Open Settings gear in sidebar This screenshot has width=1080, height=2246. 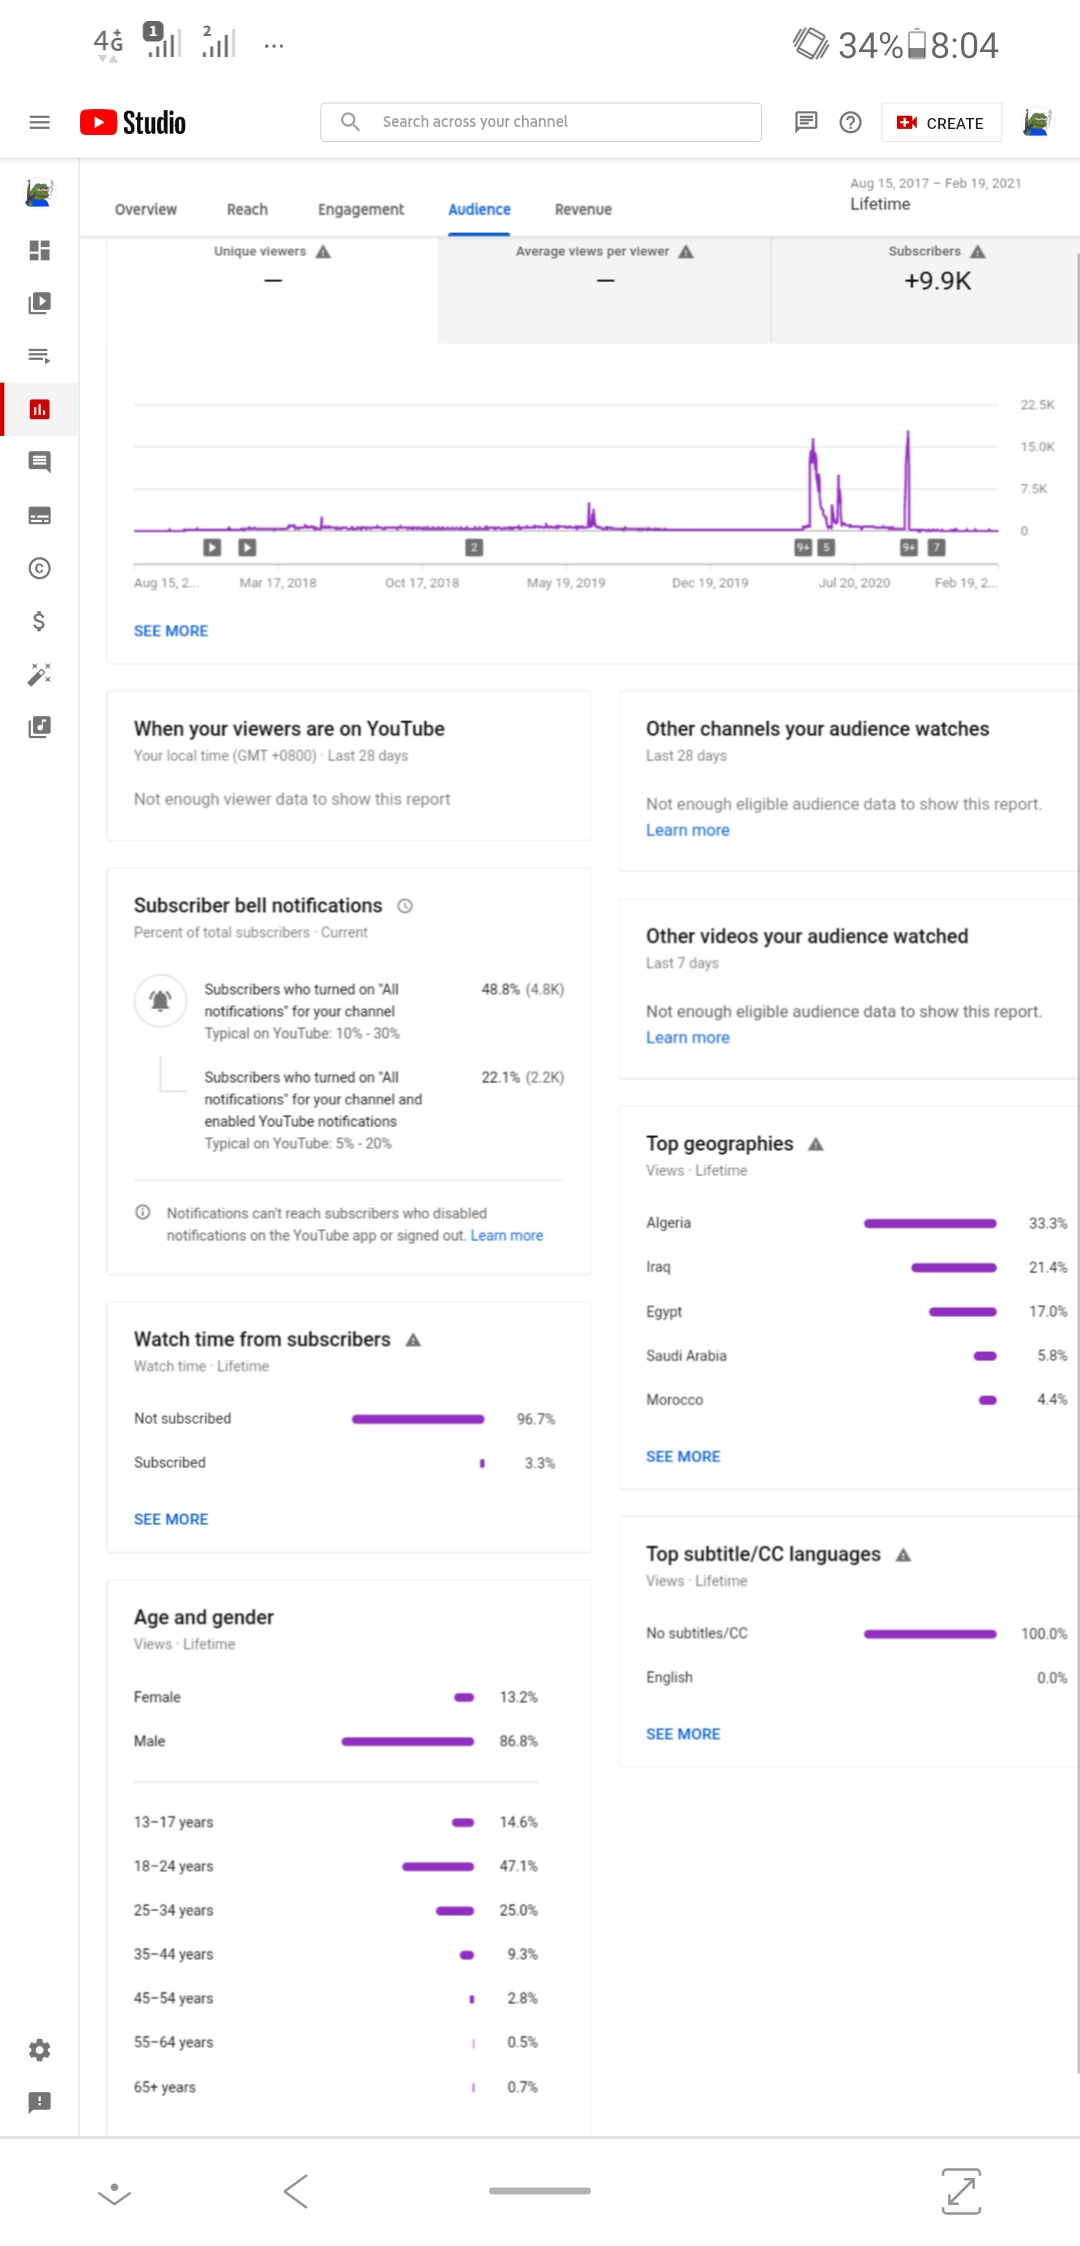[39, 2050]
